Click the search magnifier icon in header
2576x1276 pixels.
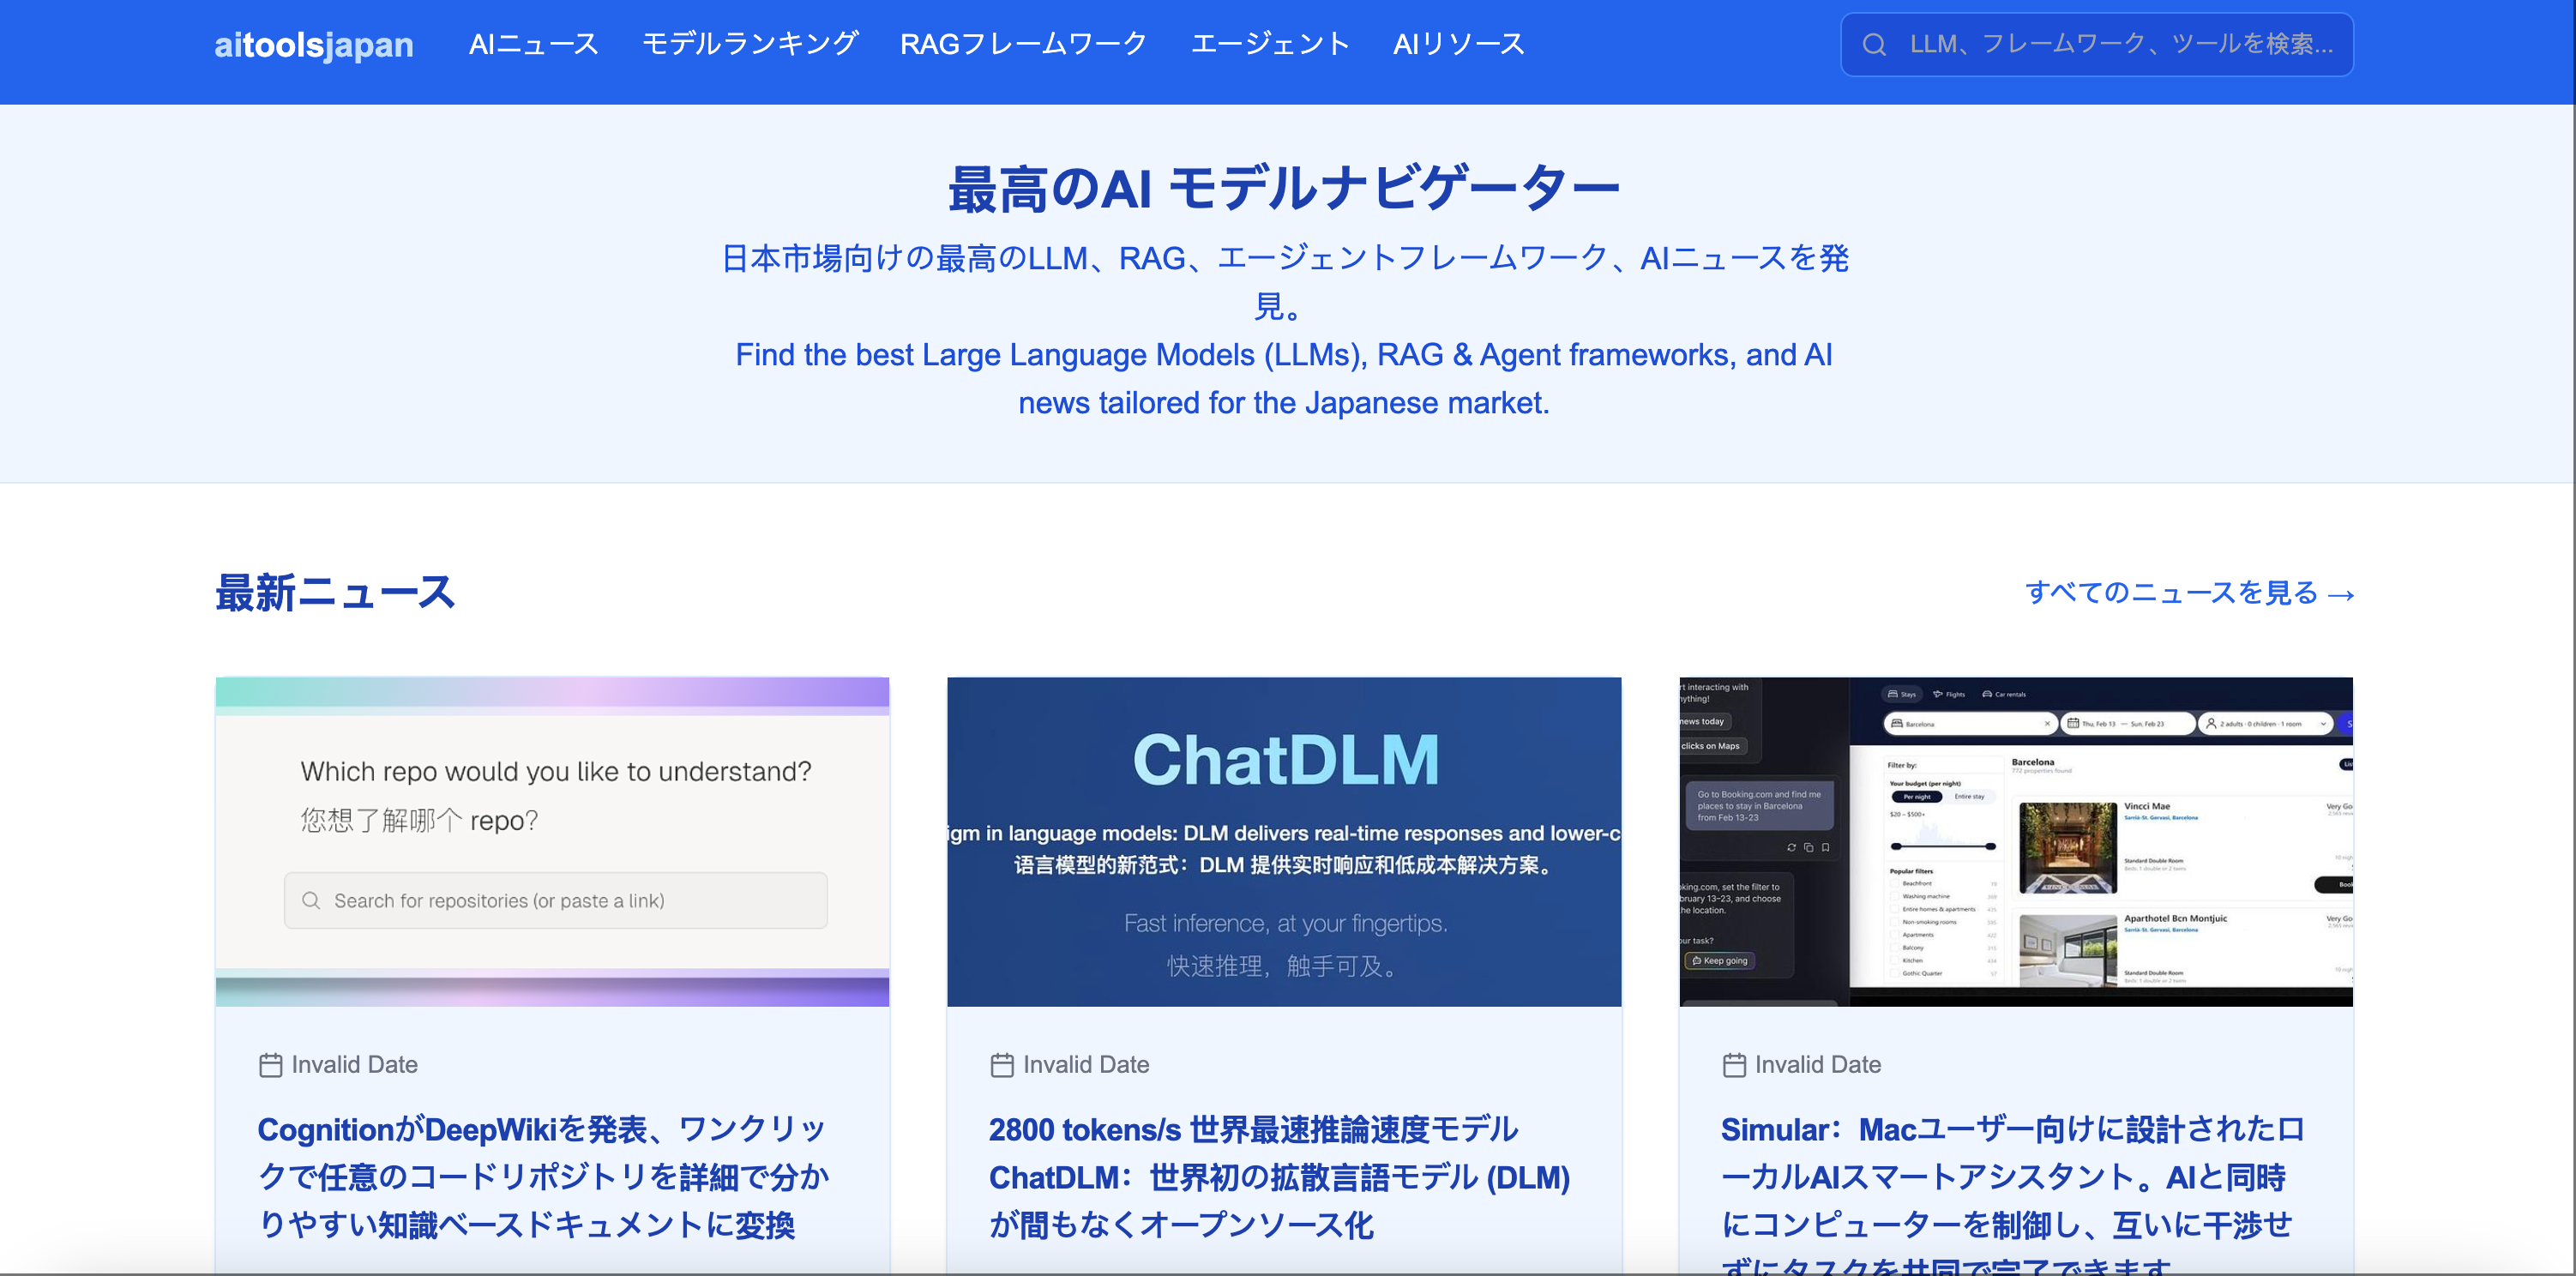click(1874, 45)
